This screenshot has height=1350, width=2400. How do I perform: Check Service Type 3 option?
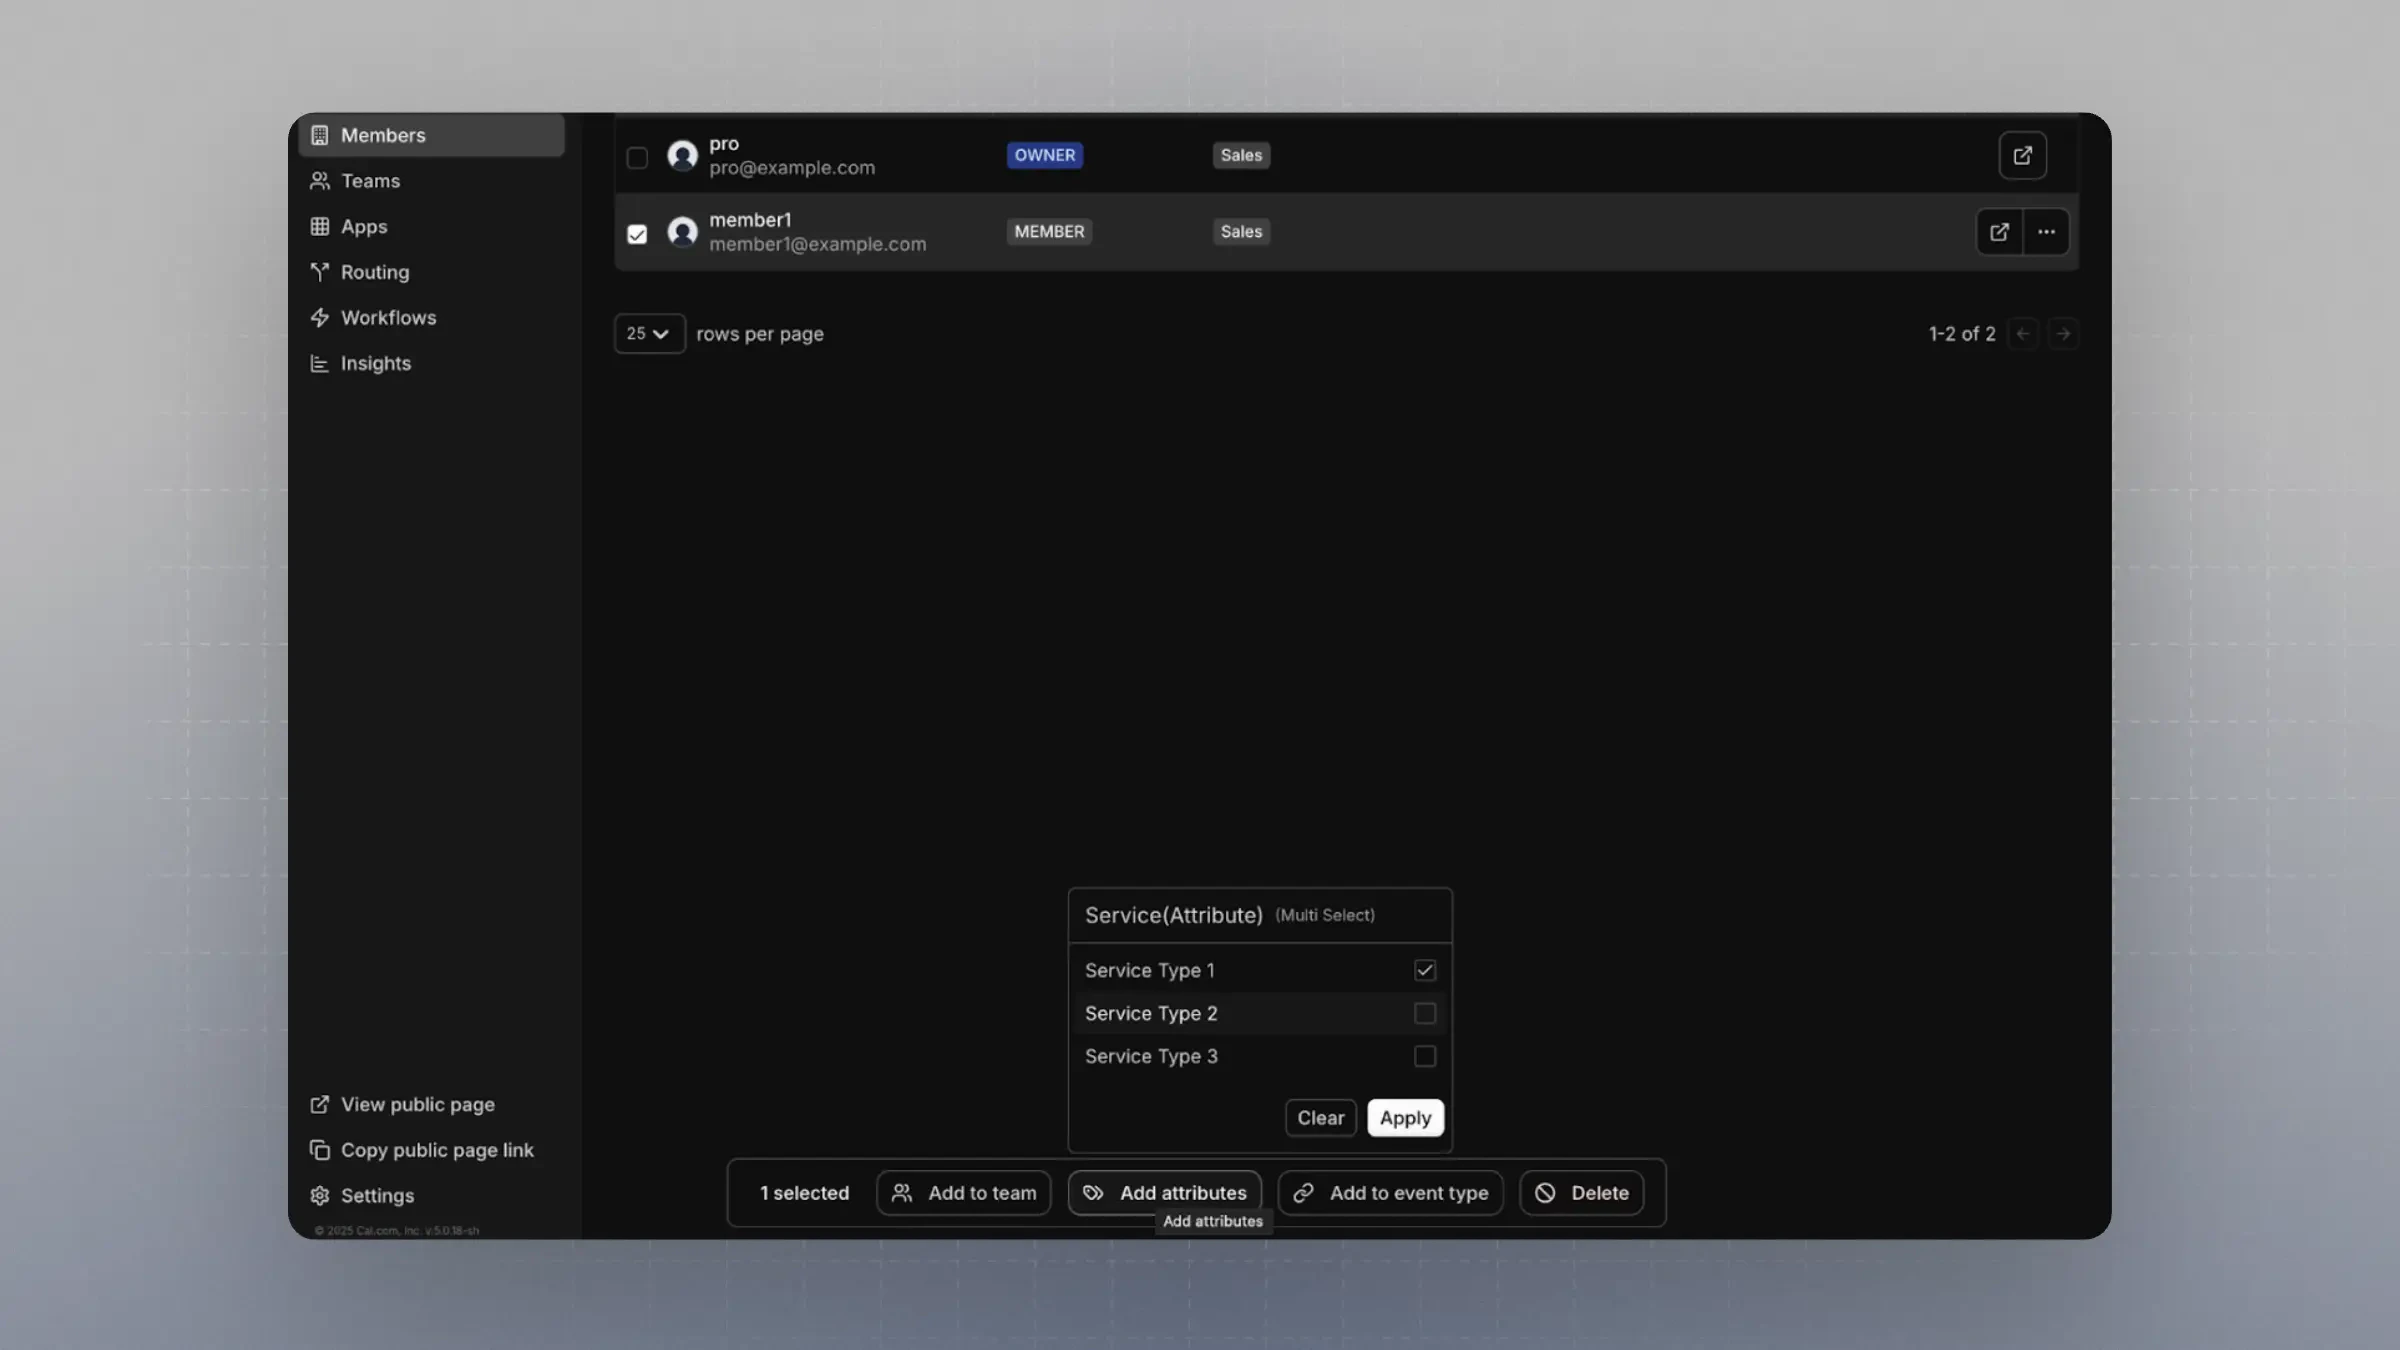(x=1424, y=1057)
